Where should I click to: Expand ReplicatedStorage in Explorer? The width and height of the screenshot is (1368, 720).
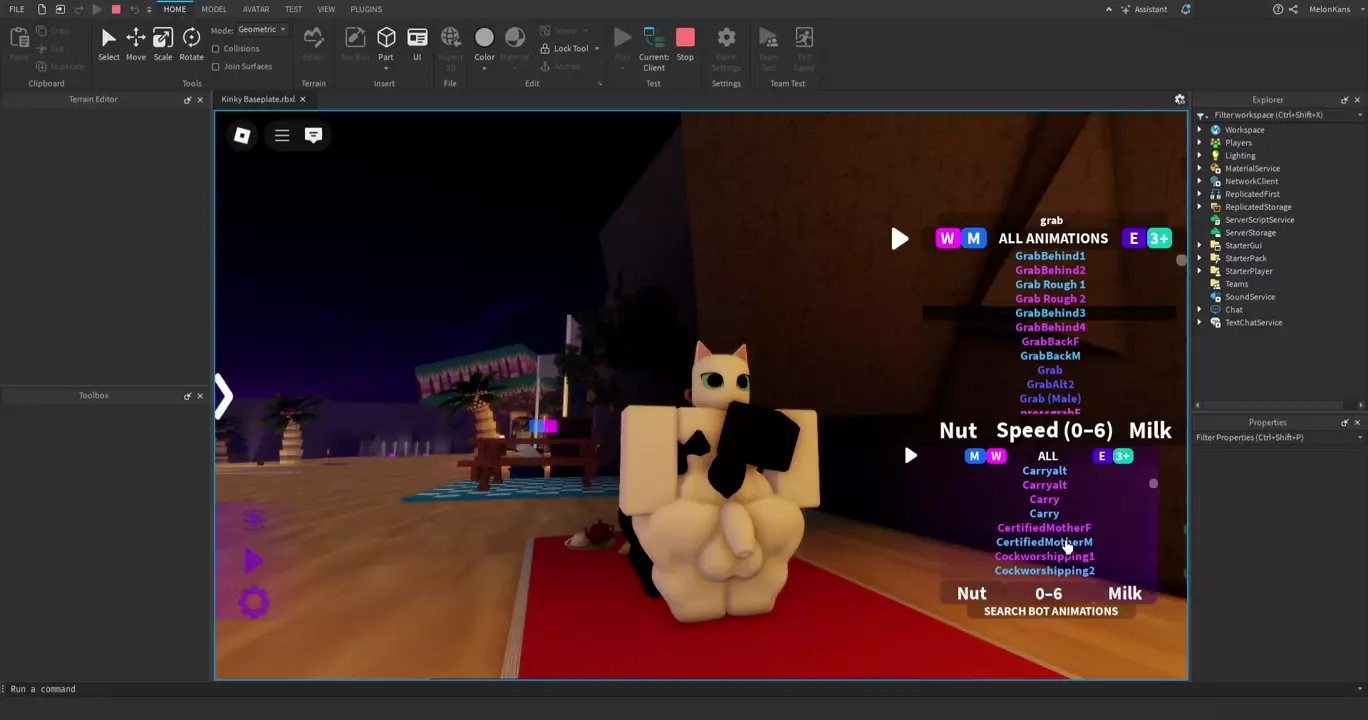(1200, 207)
